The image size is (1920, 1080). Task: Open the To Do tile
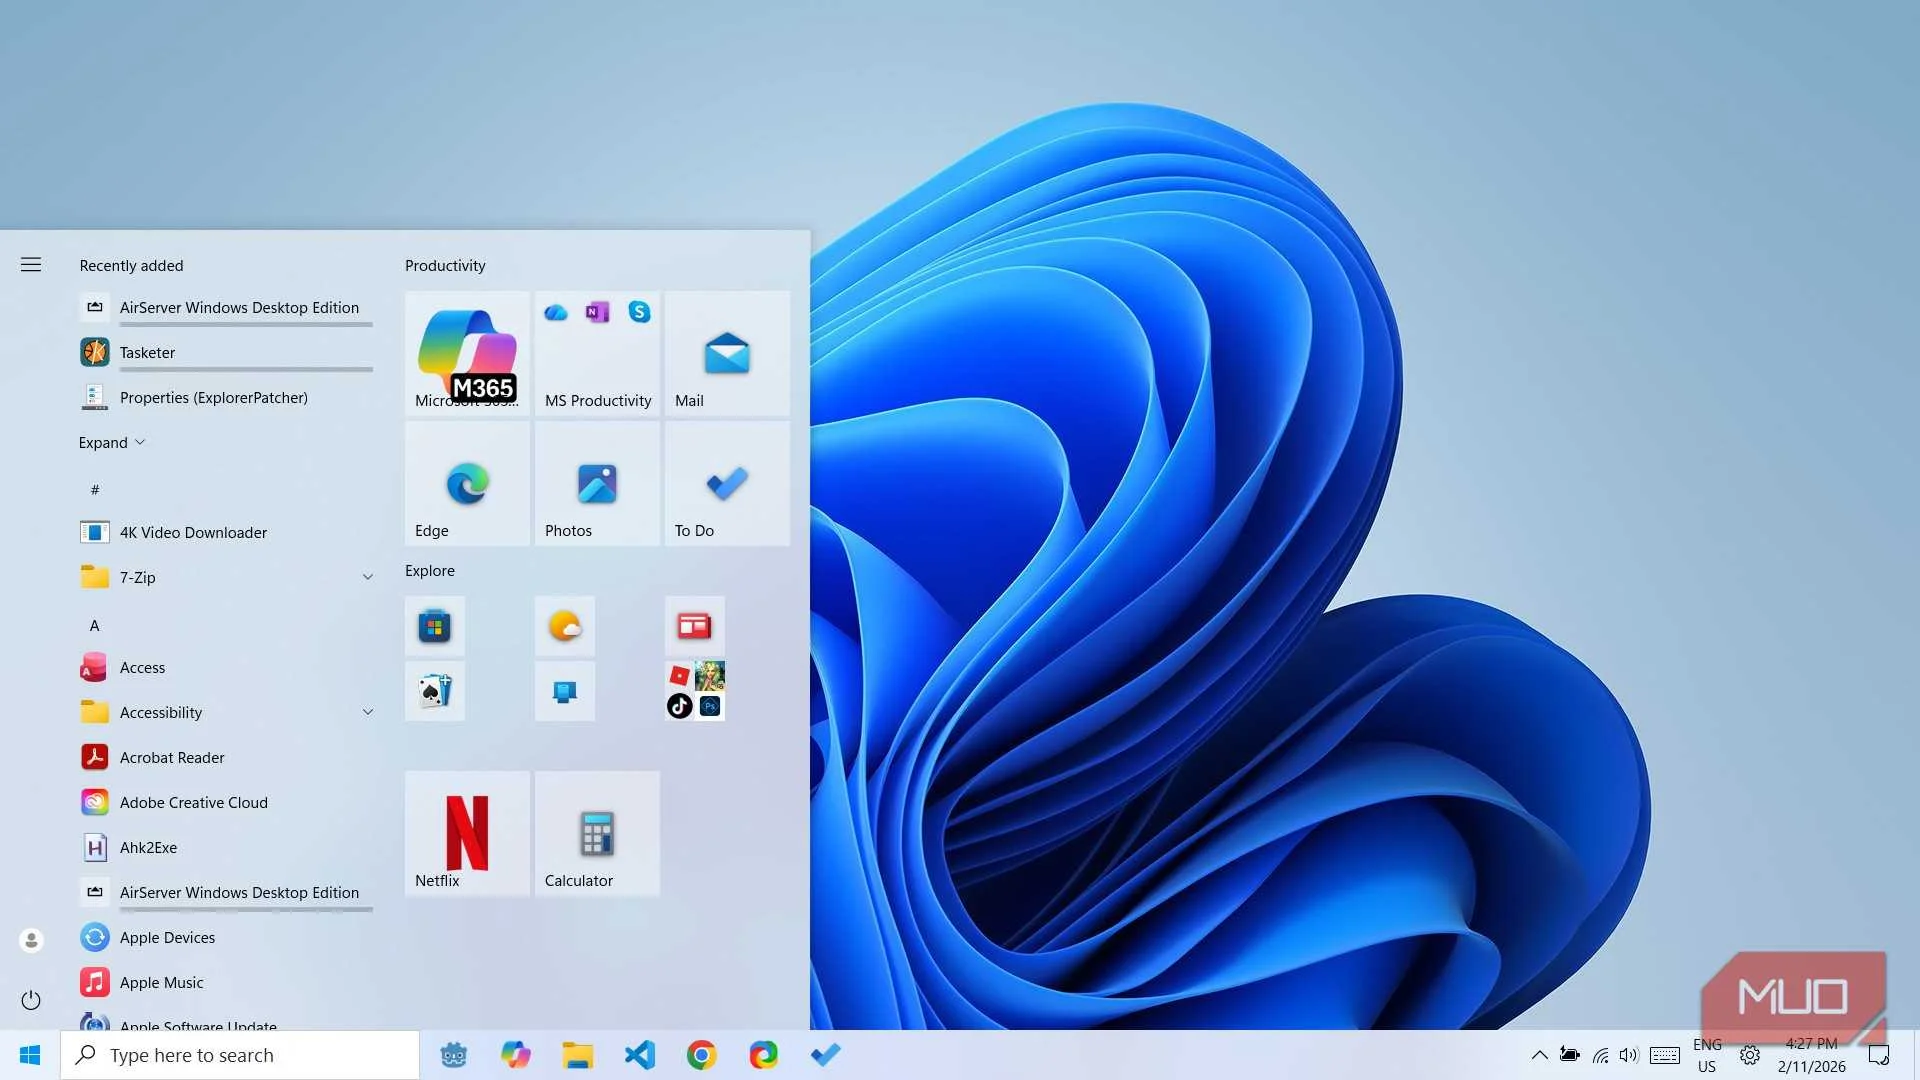point(726,483)
